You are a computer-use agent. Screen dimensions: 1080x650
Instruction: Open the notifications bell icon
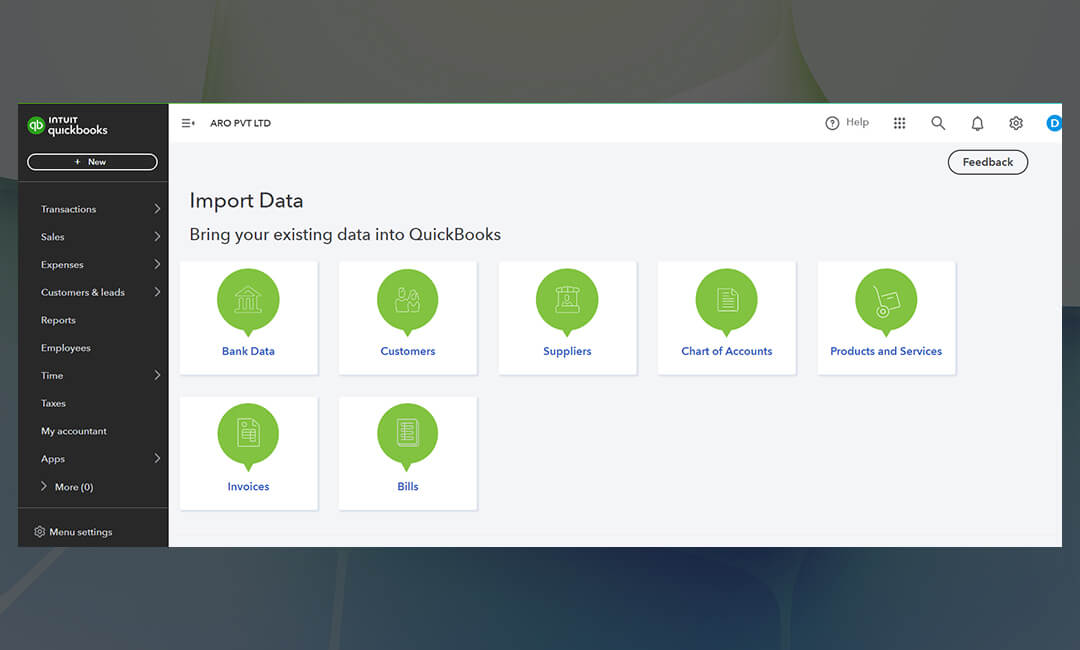tap(977, 123)
